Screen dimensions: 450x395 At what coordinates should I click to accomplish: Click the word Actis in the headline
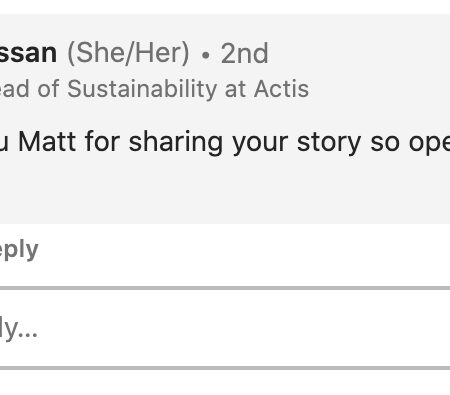click(281, 89)
